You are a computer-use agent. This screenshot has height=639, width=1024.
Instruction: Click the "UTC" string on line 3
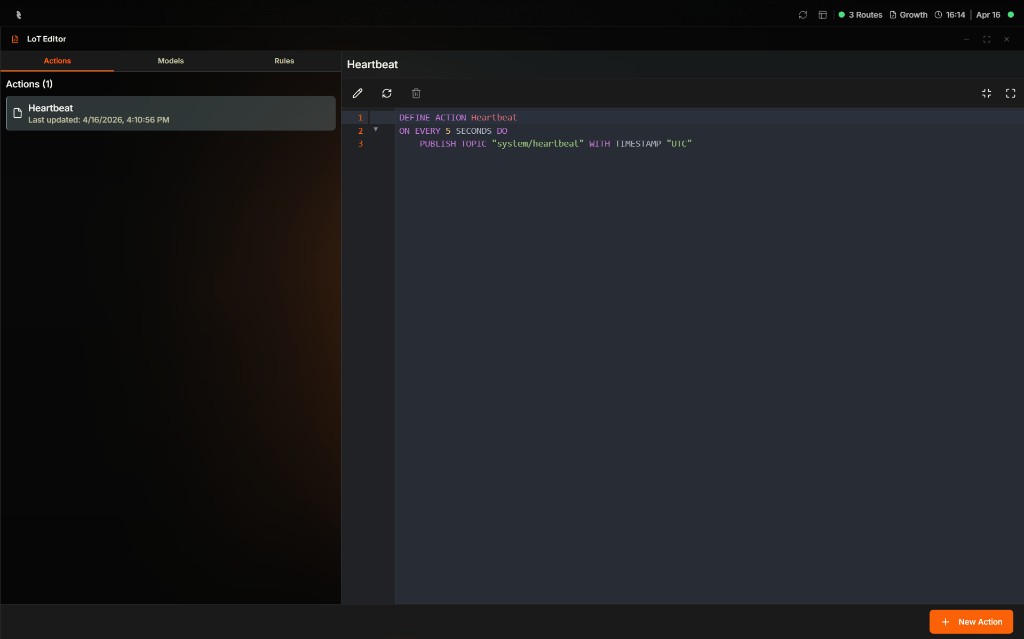click(679, 144)
